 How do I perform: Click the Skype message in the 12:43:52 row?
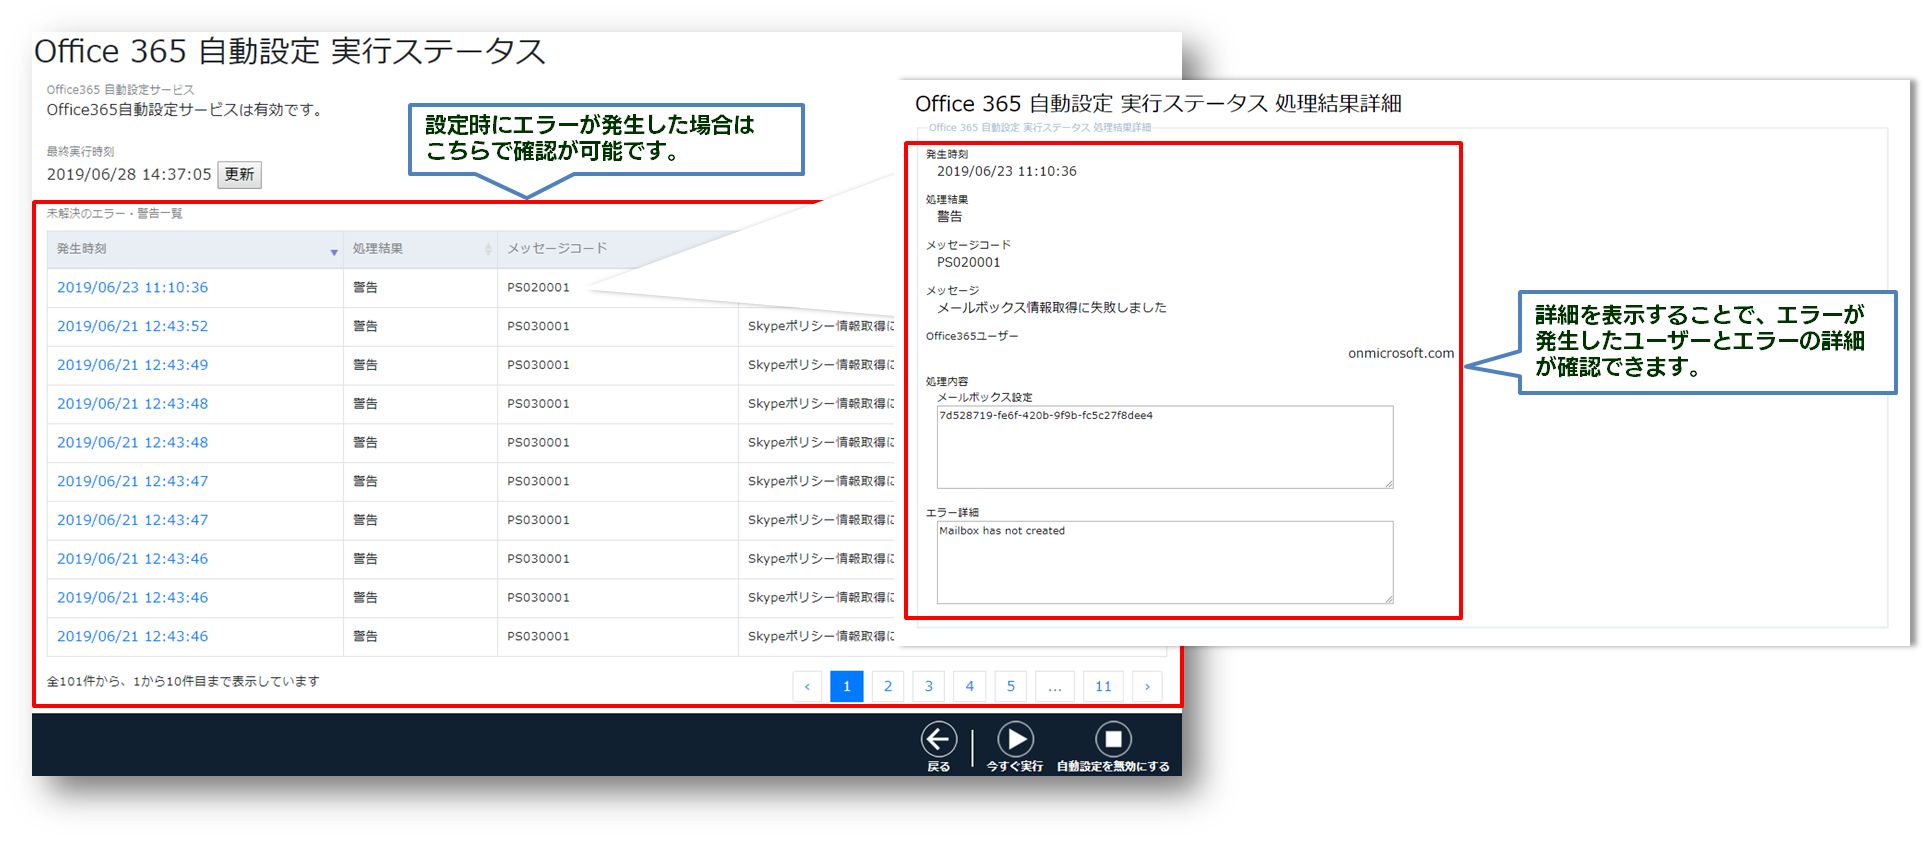pos(821,327)
